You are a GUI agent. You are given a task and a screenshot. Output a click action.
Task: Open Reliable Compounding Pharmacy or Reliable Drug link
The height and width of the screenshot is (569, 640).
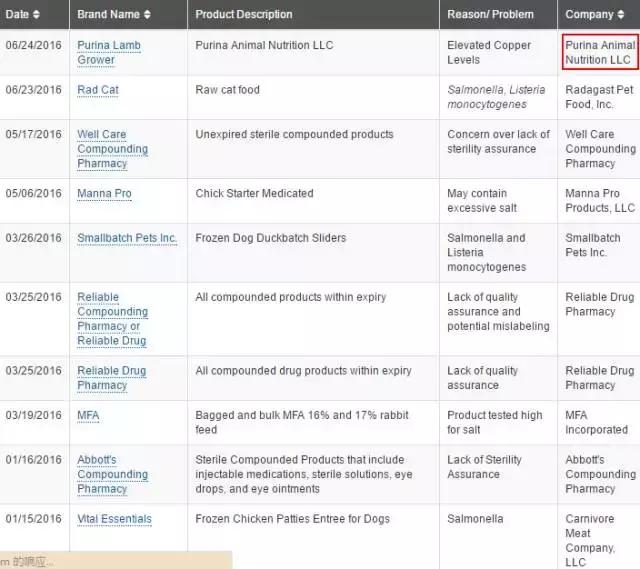coord(112,319)
